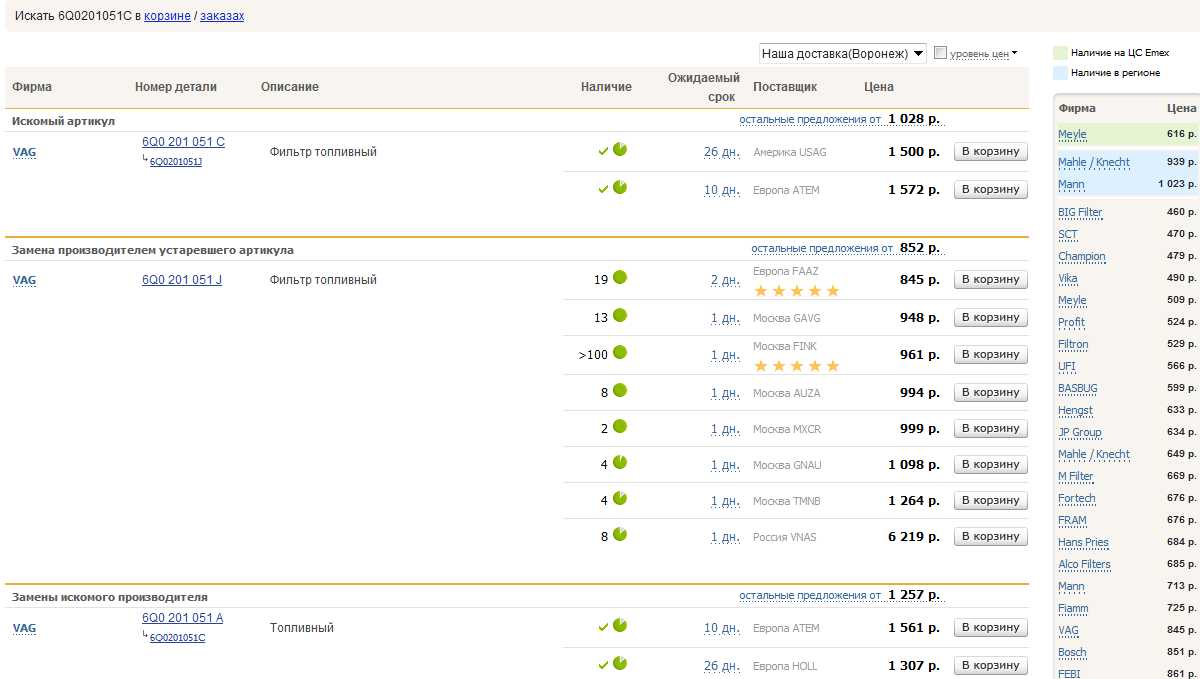Viewport: 1200px width, 679px height.
Task: Click availability pie icon for Европа HOLL row
Action: pyautogui.click(x=620, y=663)
